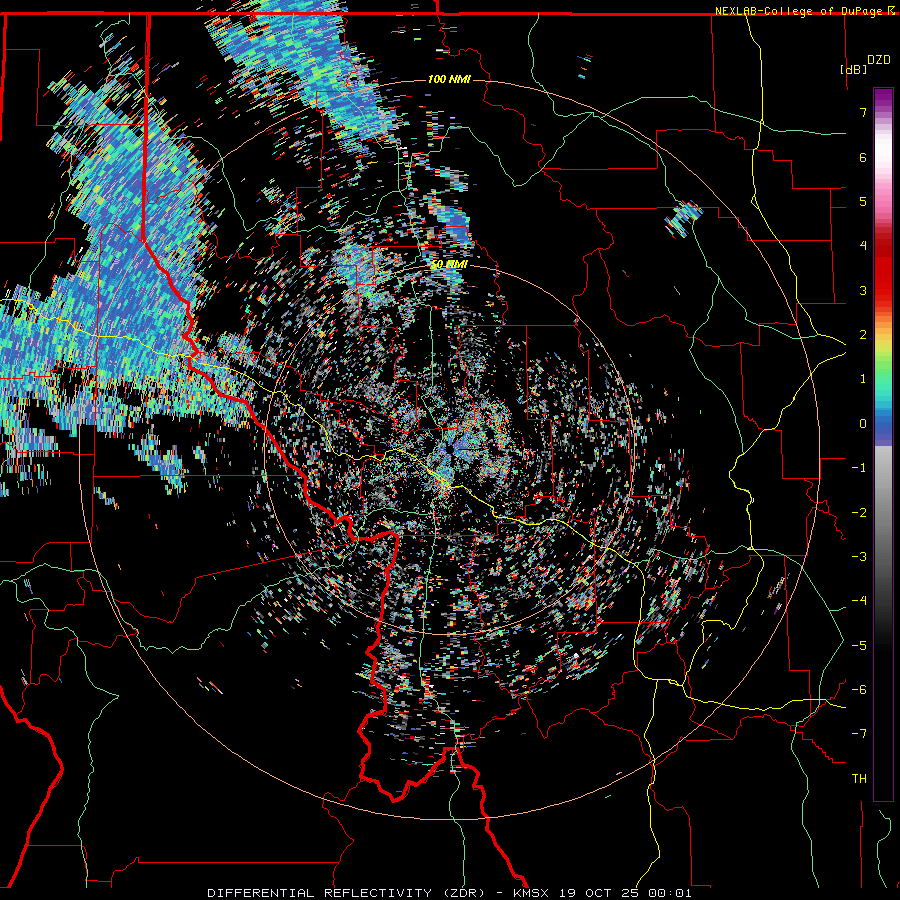Click the legend value 4
This screenshot has height=900, width=900.
point(863,246)
